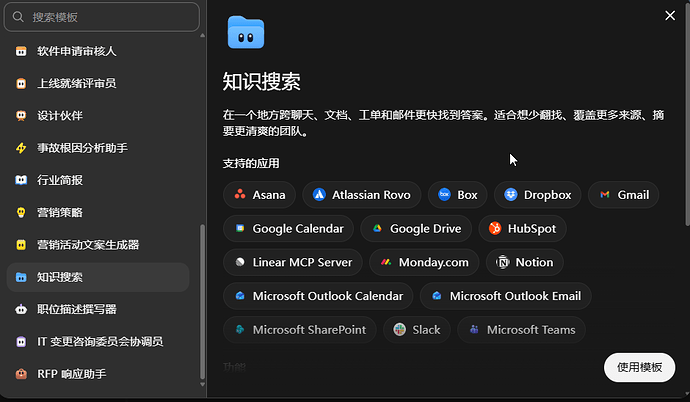Image resolution: width=690 pixels, height=402 pixels.
Task: Open IT 变更咨询委员会协调员 template
Action: click(98, 342)
